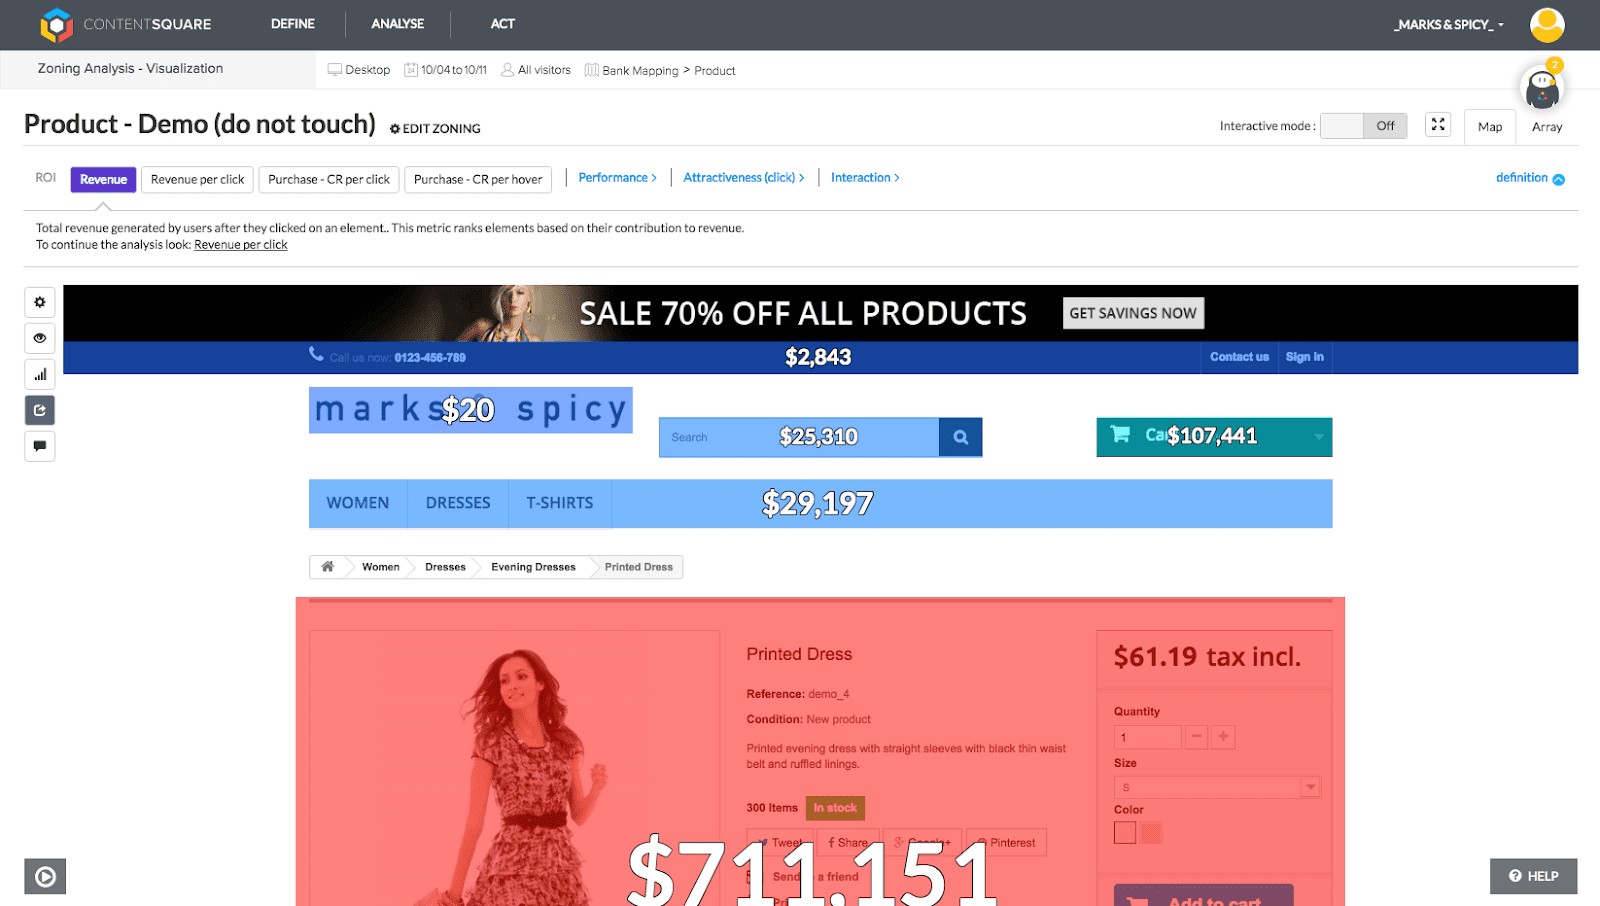Select the Revenue per click metric
Image resolution: width=1600 pixels, height=906 pixels.
click(x=197, y=180)
